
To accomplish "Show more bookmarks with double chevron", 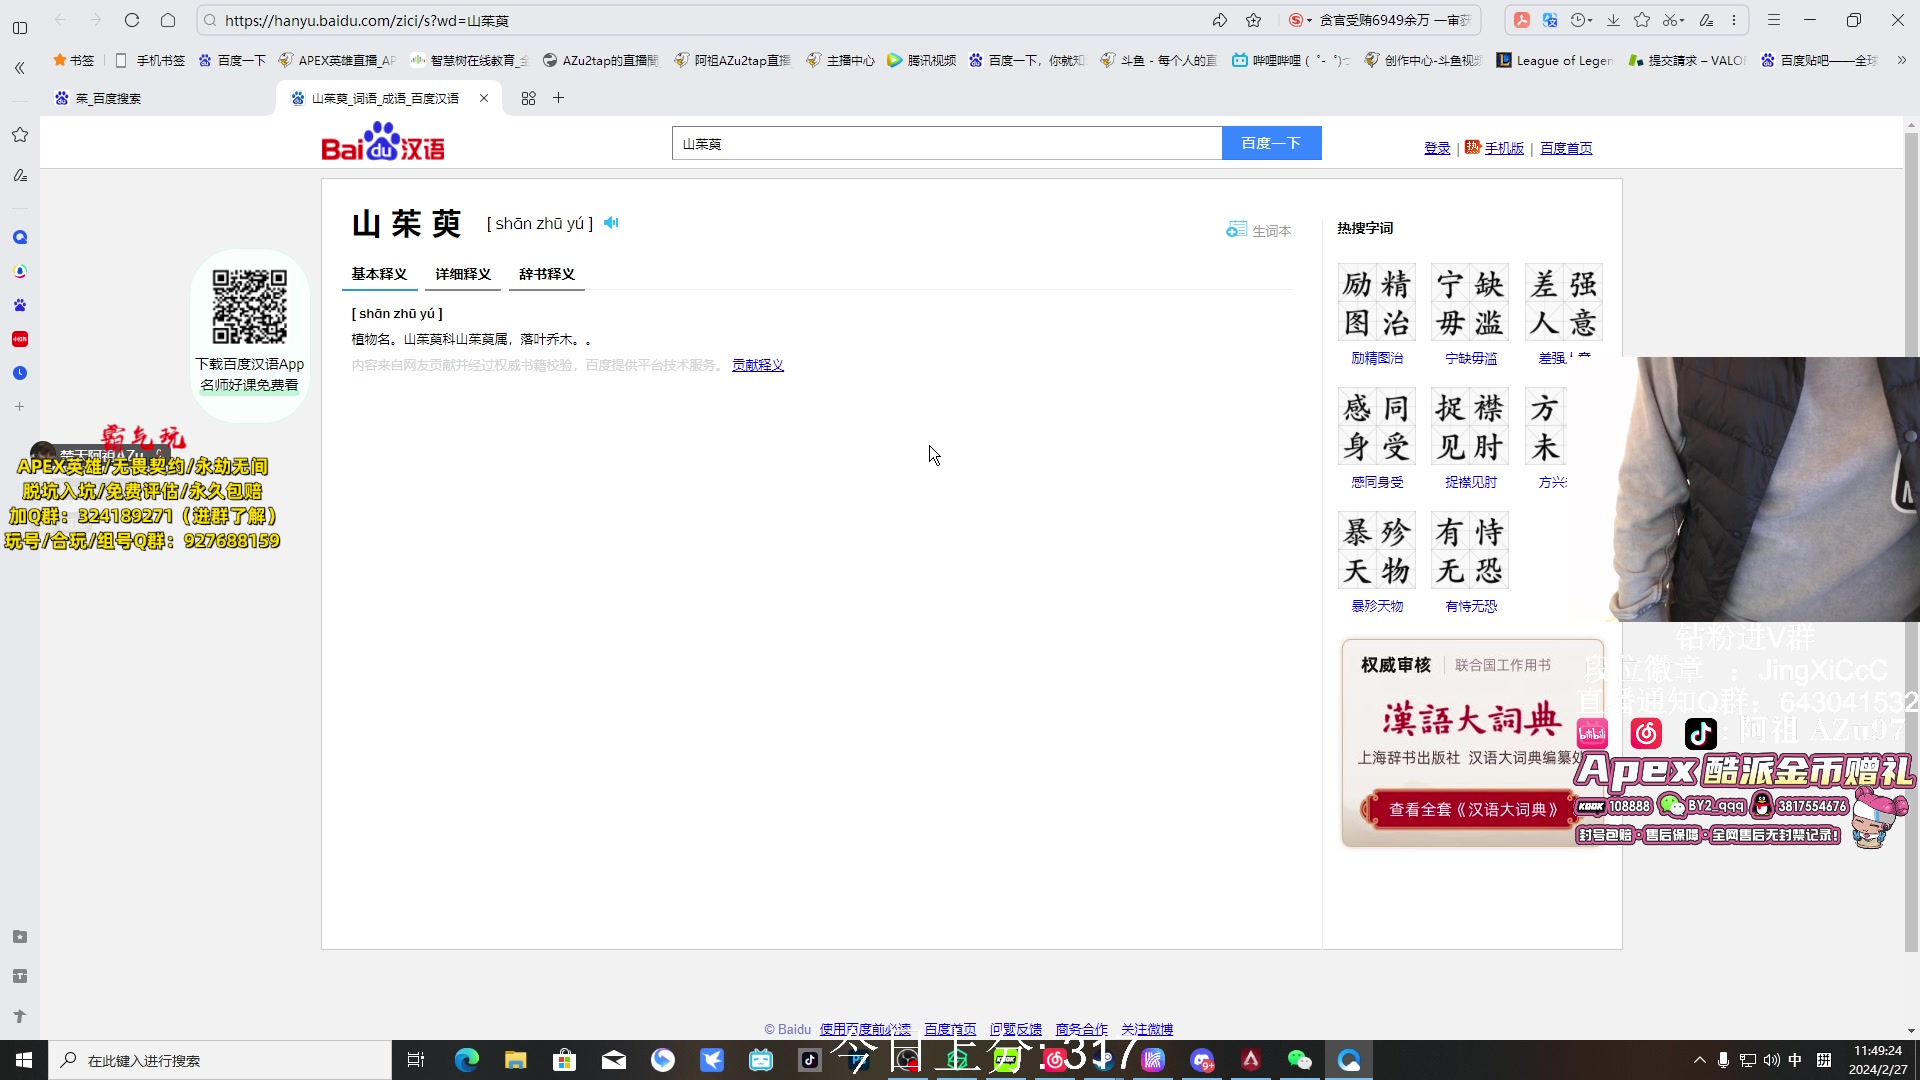I will 1901,60.
